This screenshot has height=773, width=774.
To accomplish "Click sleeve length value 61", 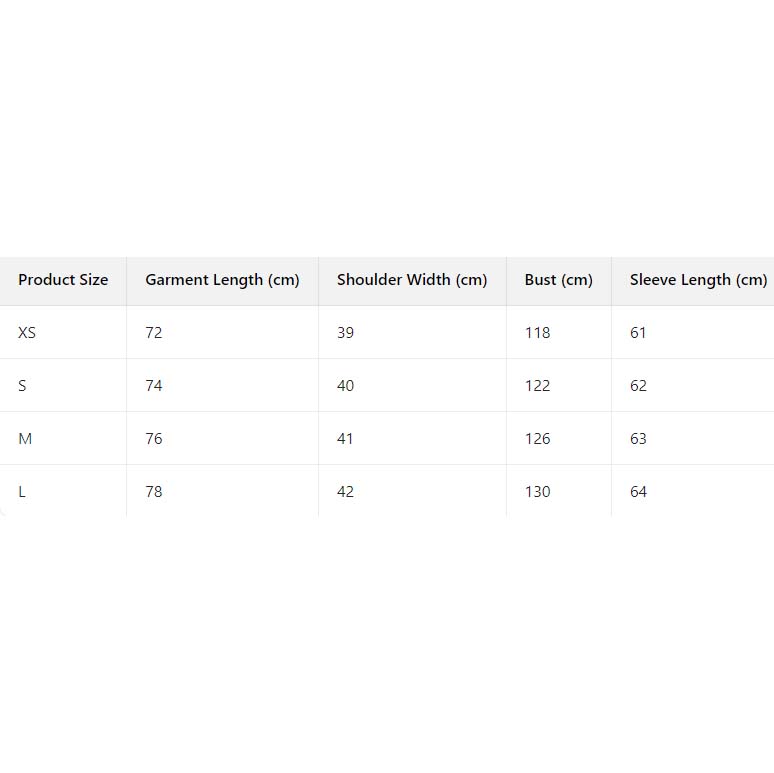I will pos(639,333).
